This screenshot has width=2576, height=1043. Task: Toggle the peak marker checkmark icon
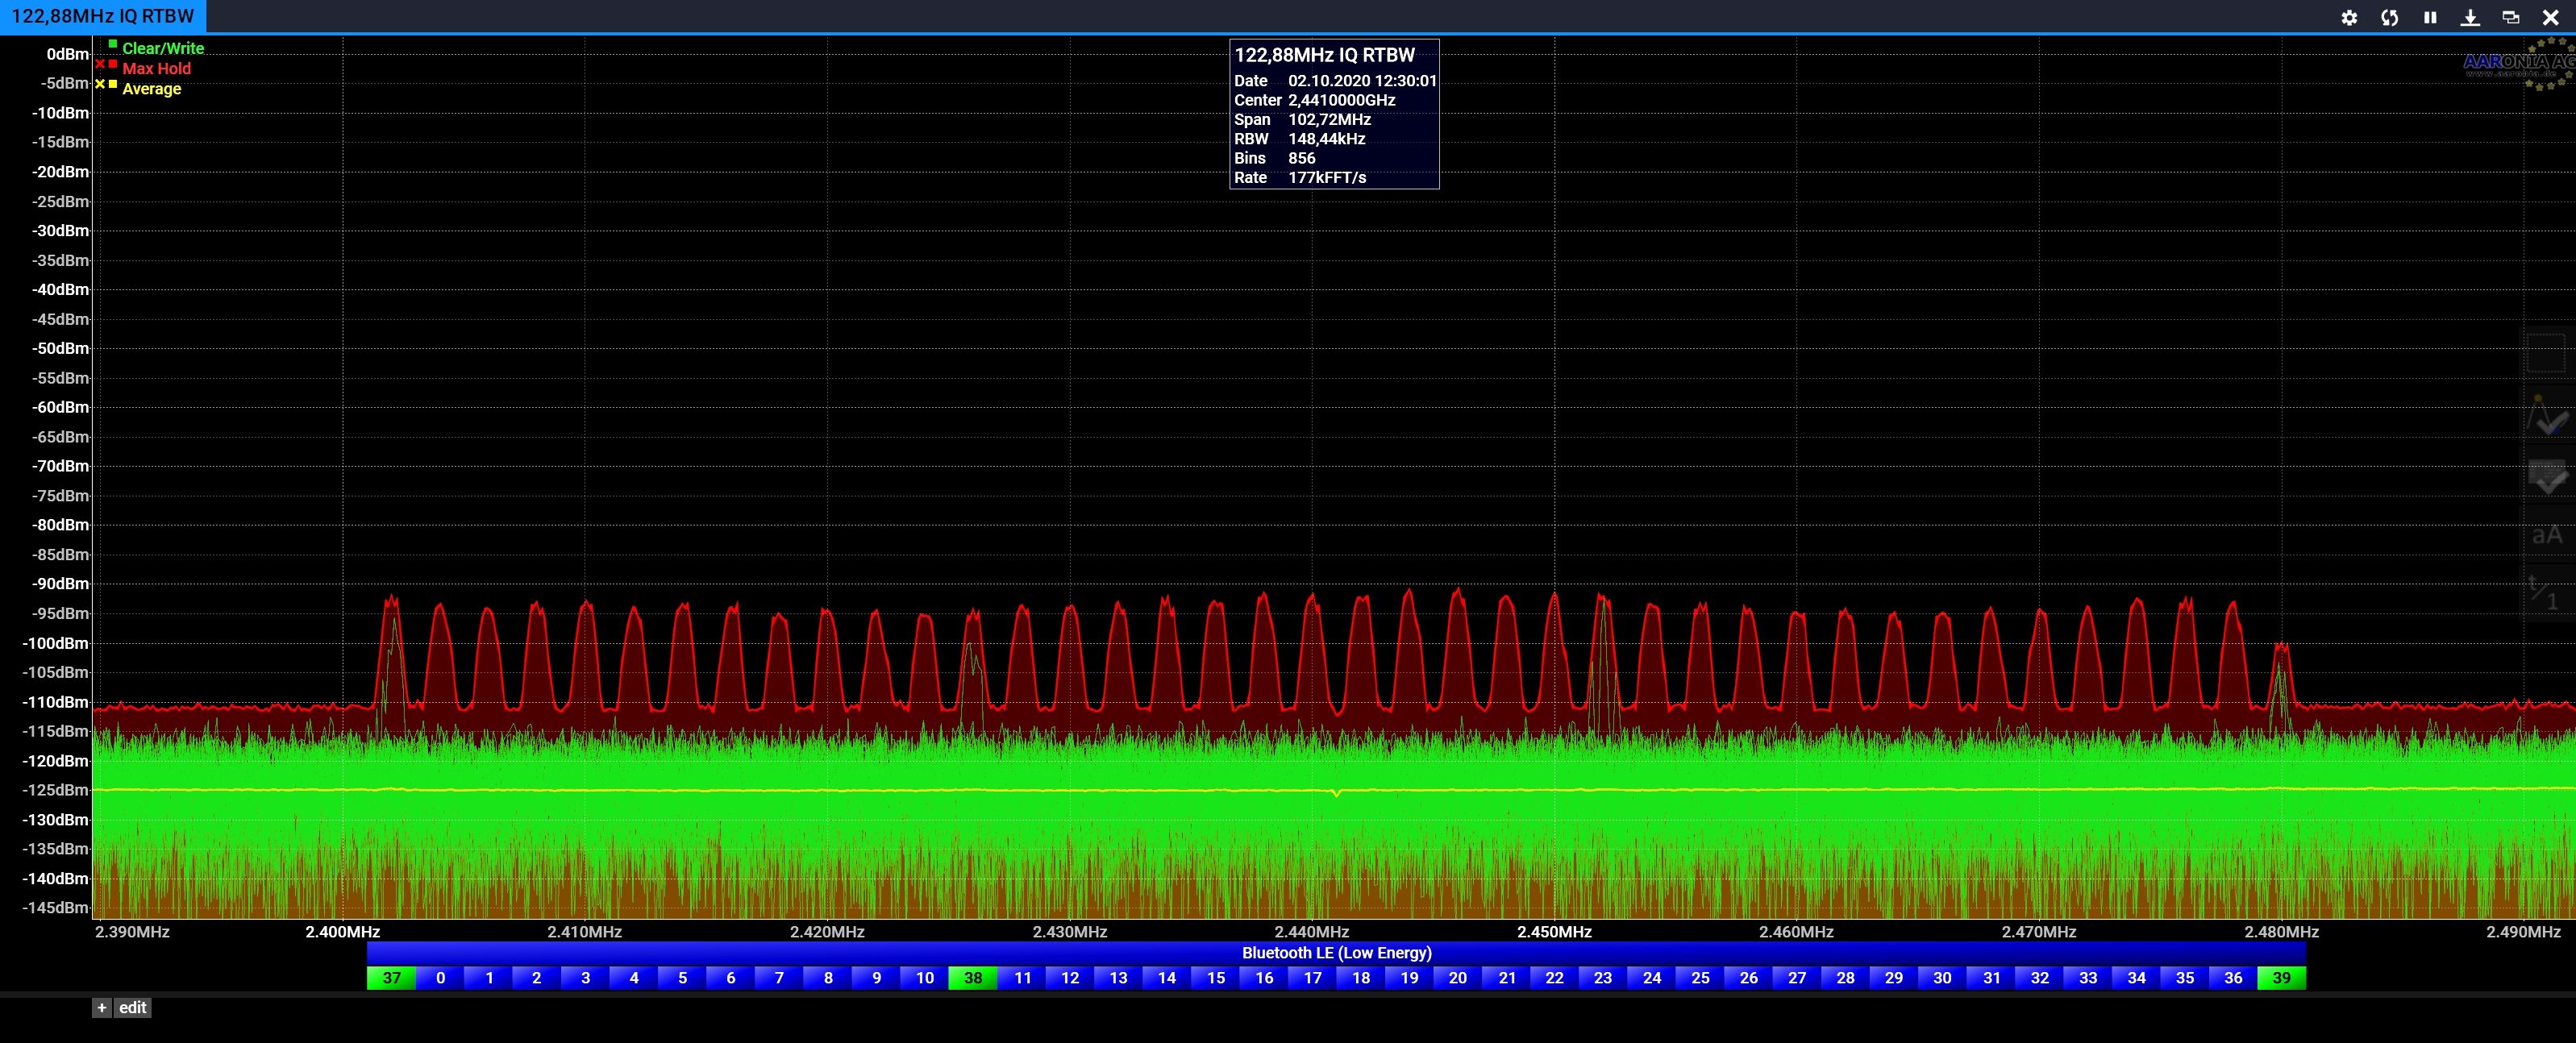click(2547, 416)
